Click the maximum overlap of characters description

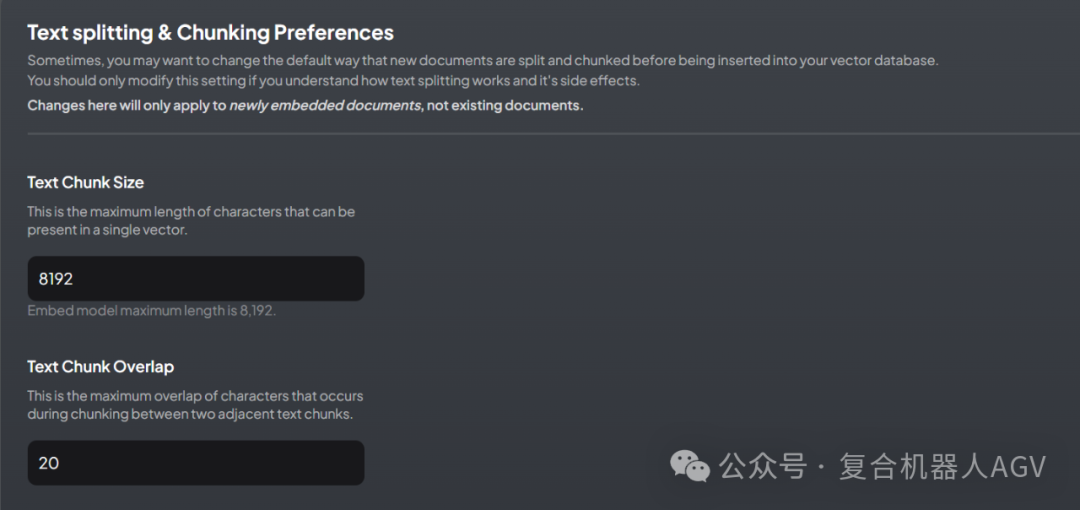point(195,405)
